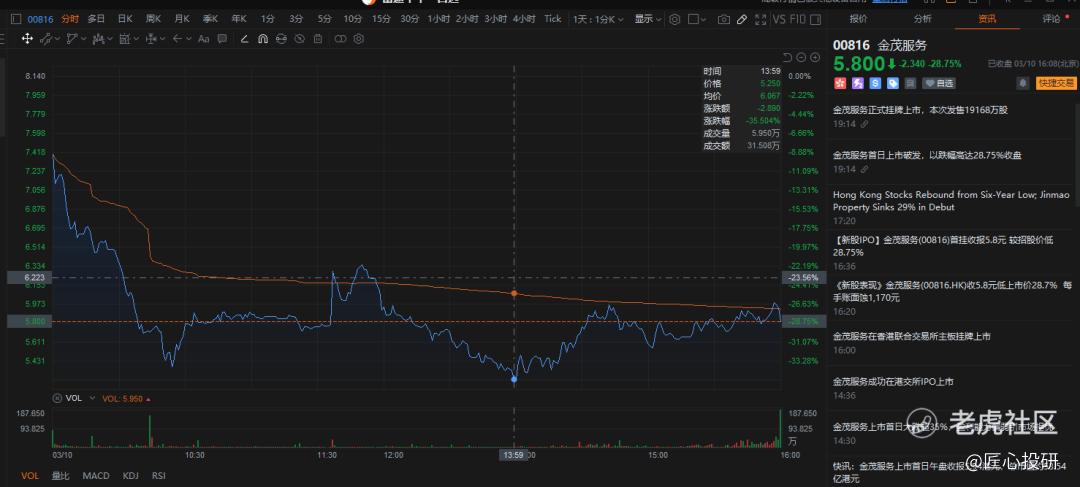1080x487 pixels.
Task: Open Hong Kong Stocks Rebound news
Action: pyautogui.click(x=953, y=201)
